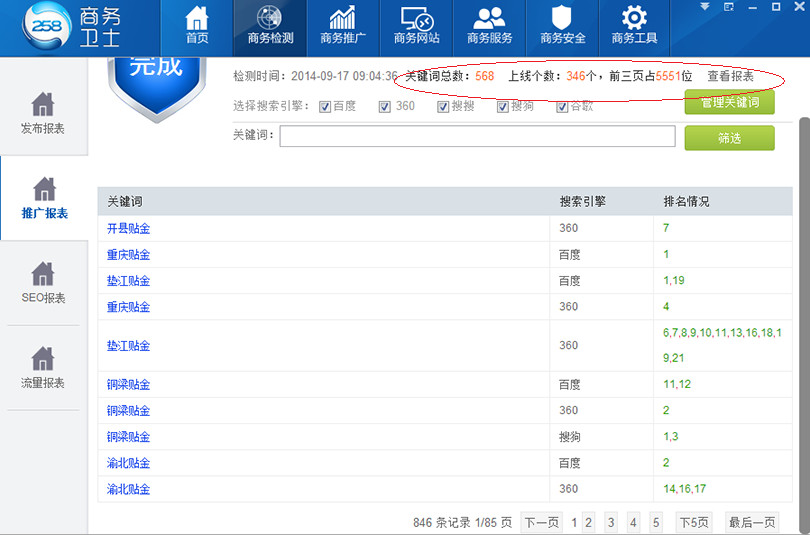This screenshot has width=810, height=535.
Task: Open 渝北贴金 link in the 百度 row
Action: [x=128, y=463]
